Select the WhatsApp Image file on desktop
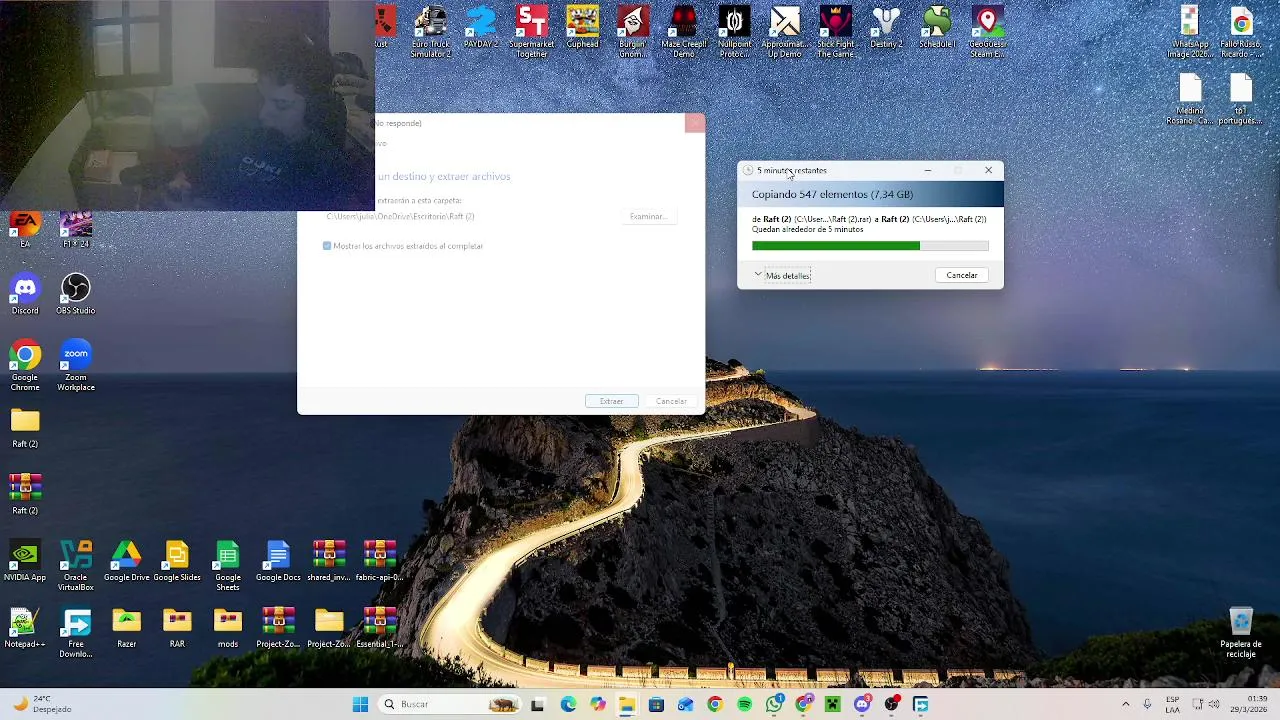The height and width of the screenshot is (720, 1280). pyautogui.click(x=1189, y=32)
